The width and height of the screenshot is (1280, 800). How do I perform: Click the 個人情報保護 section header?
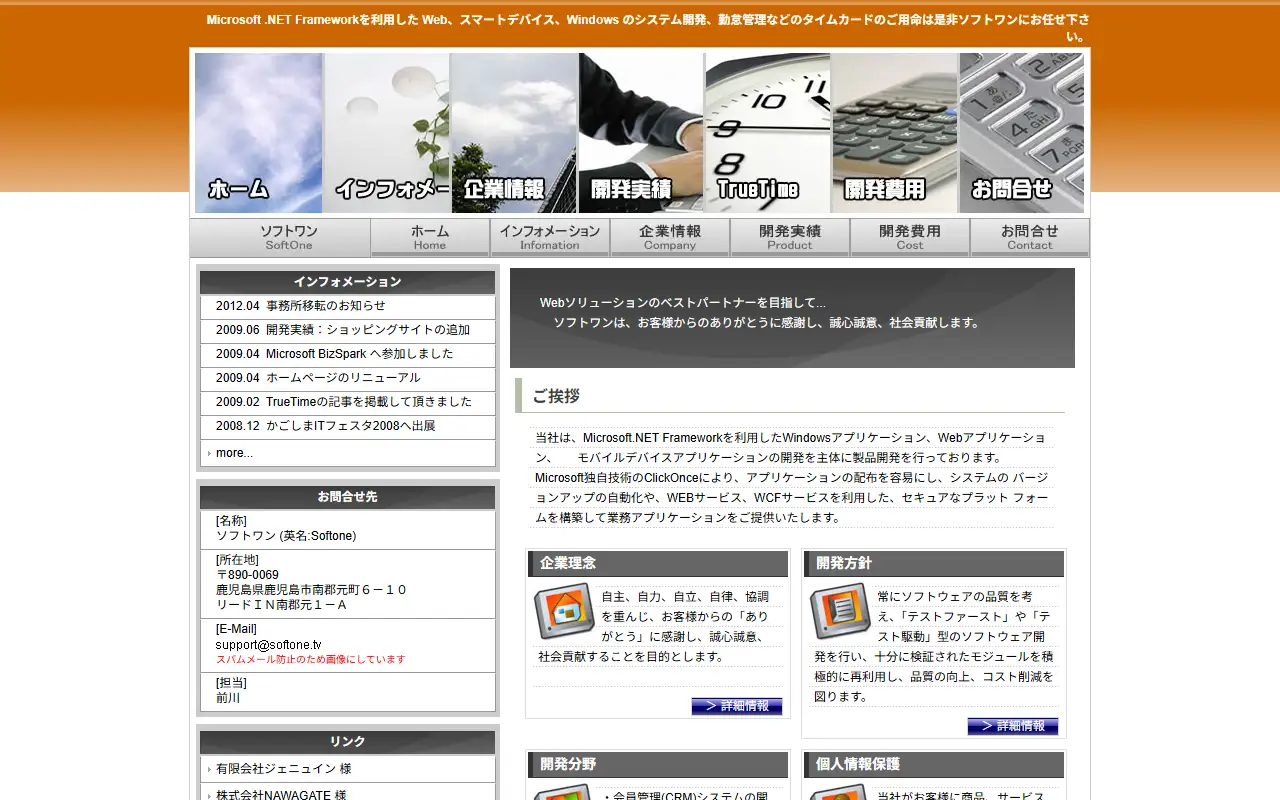click(934, 765)
